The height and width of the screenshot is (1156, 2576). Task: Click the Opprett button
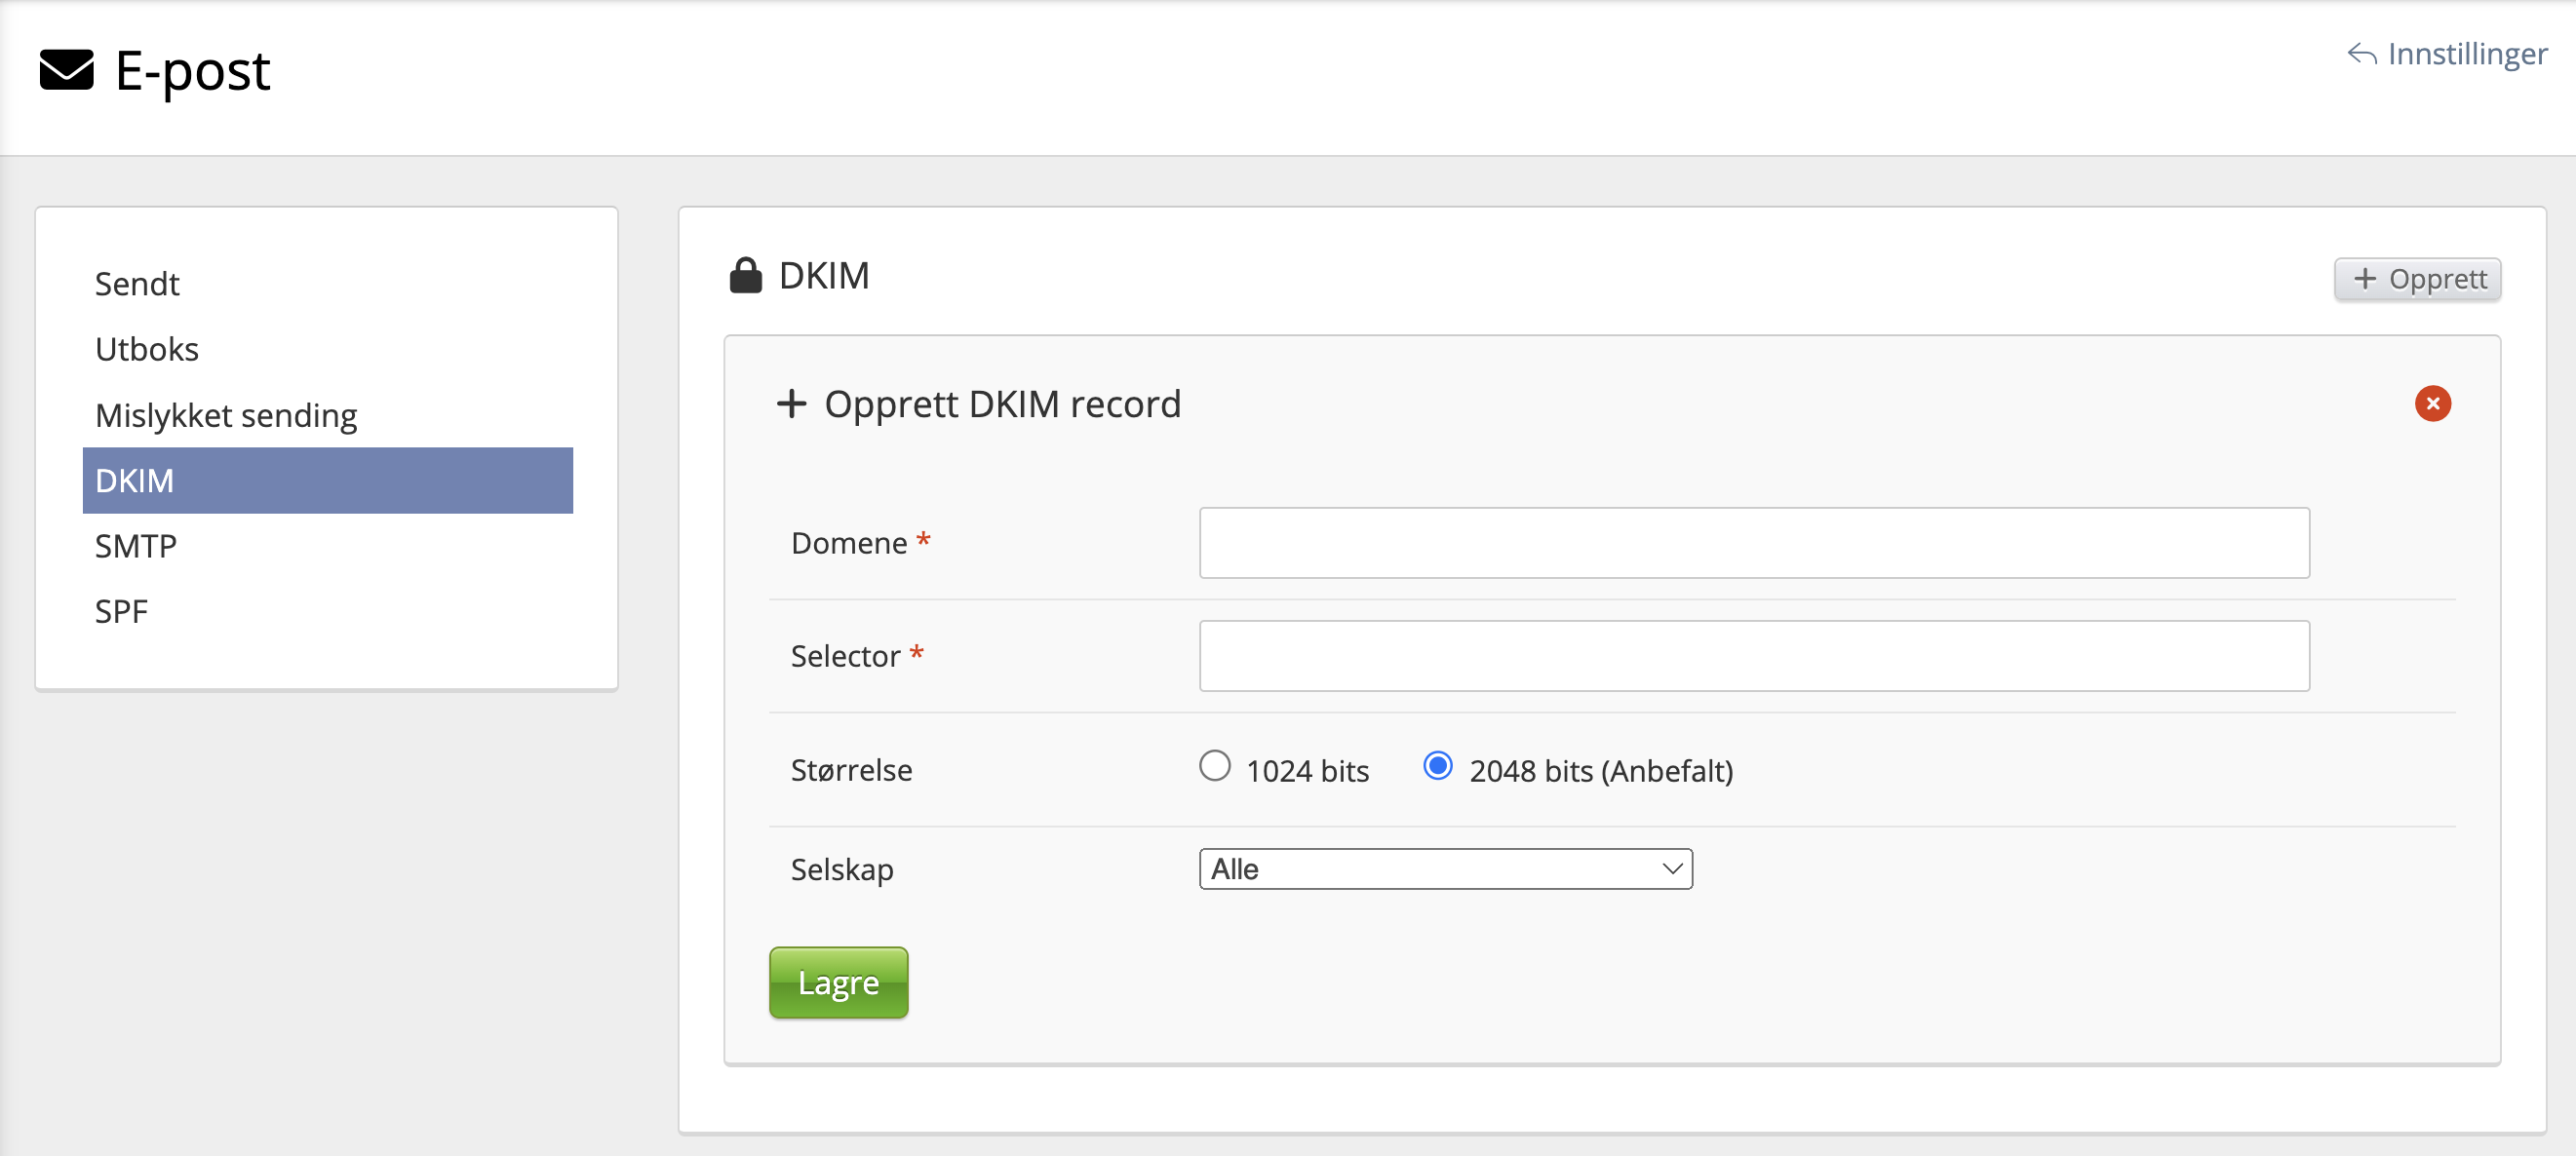tap(2417, 279)
